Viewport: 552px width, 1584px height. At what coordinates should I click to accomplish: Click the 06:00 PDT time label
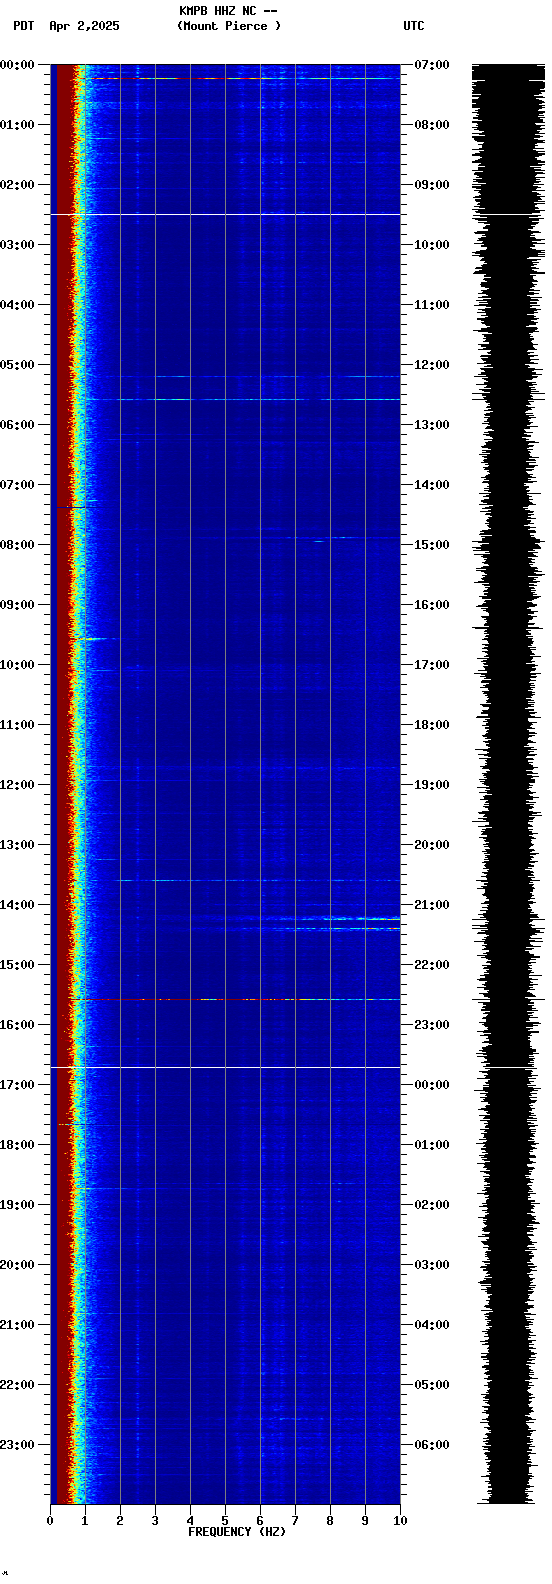[x=17, y=425]
